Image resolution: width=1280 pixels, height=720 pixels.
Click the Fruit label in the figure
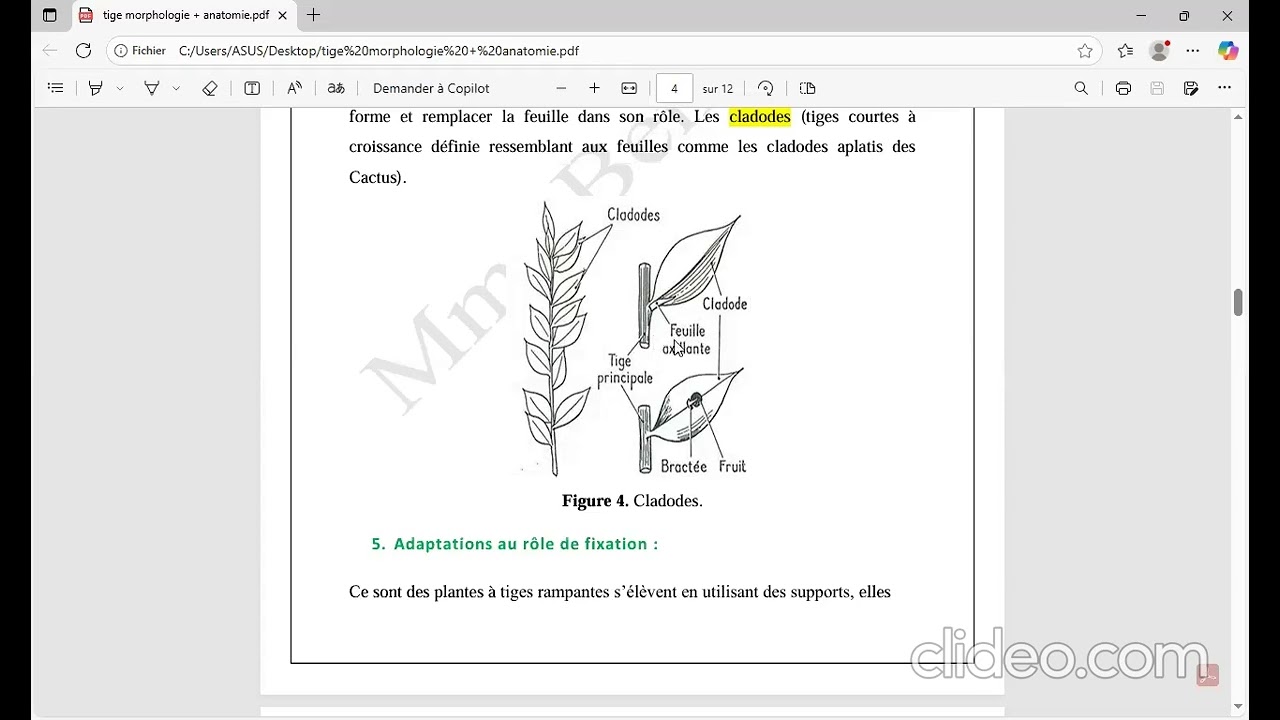tap(732, 466)
